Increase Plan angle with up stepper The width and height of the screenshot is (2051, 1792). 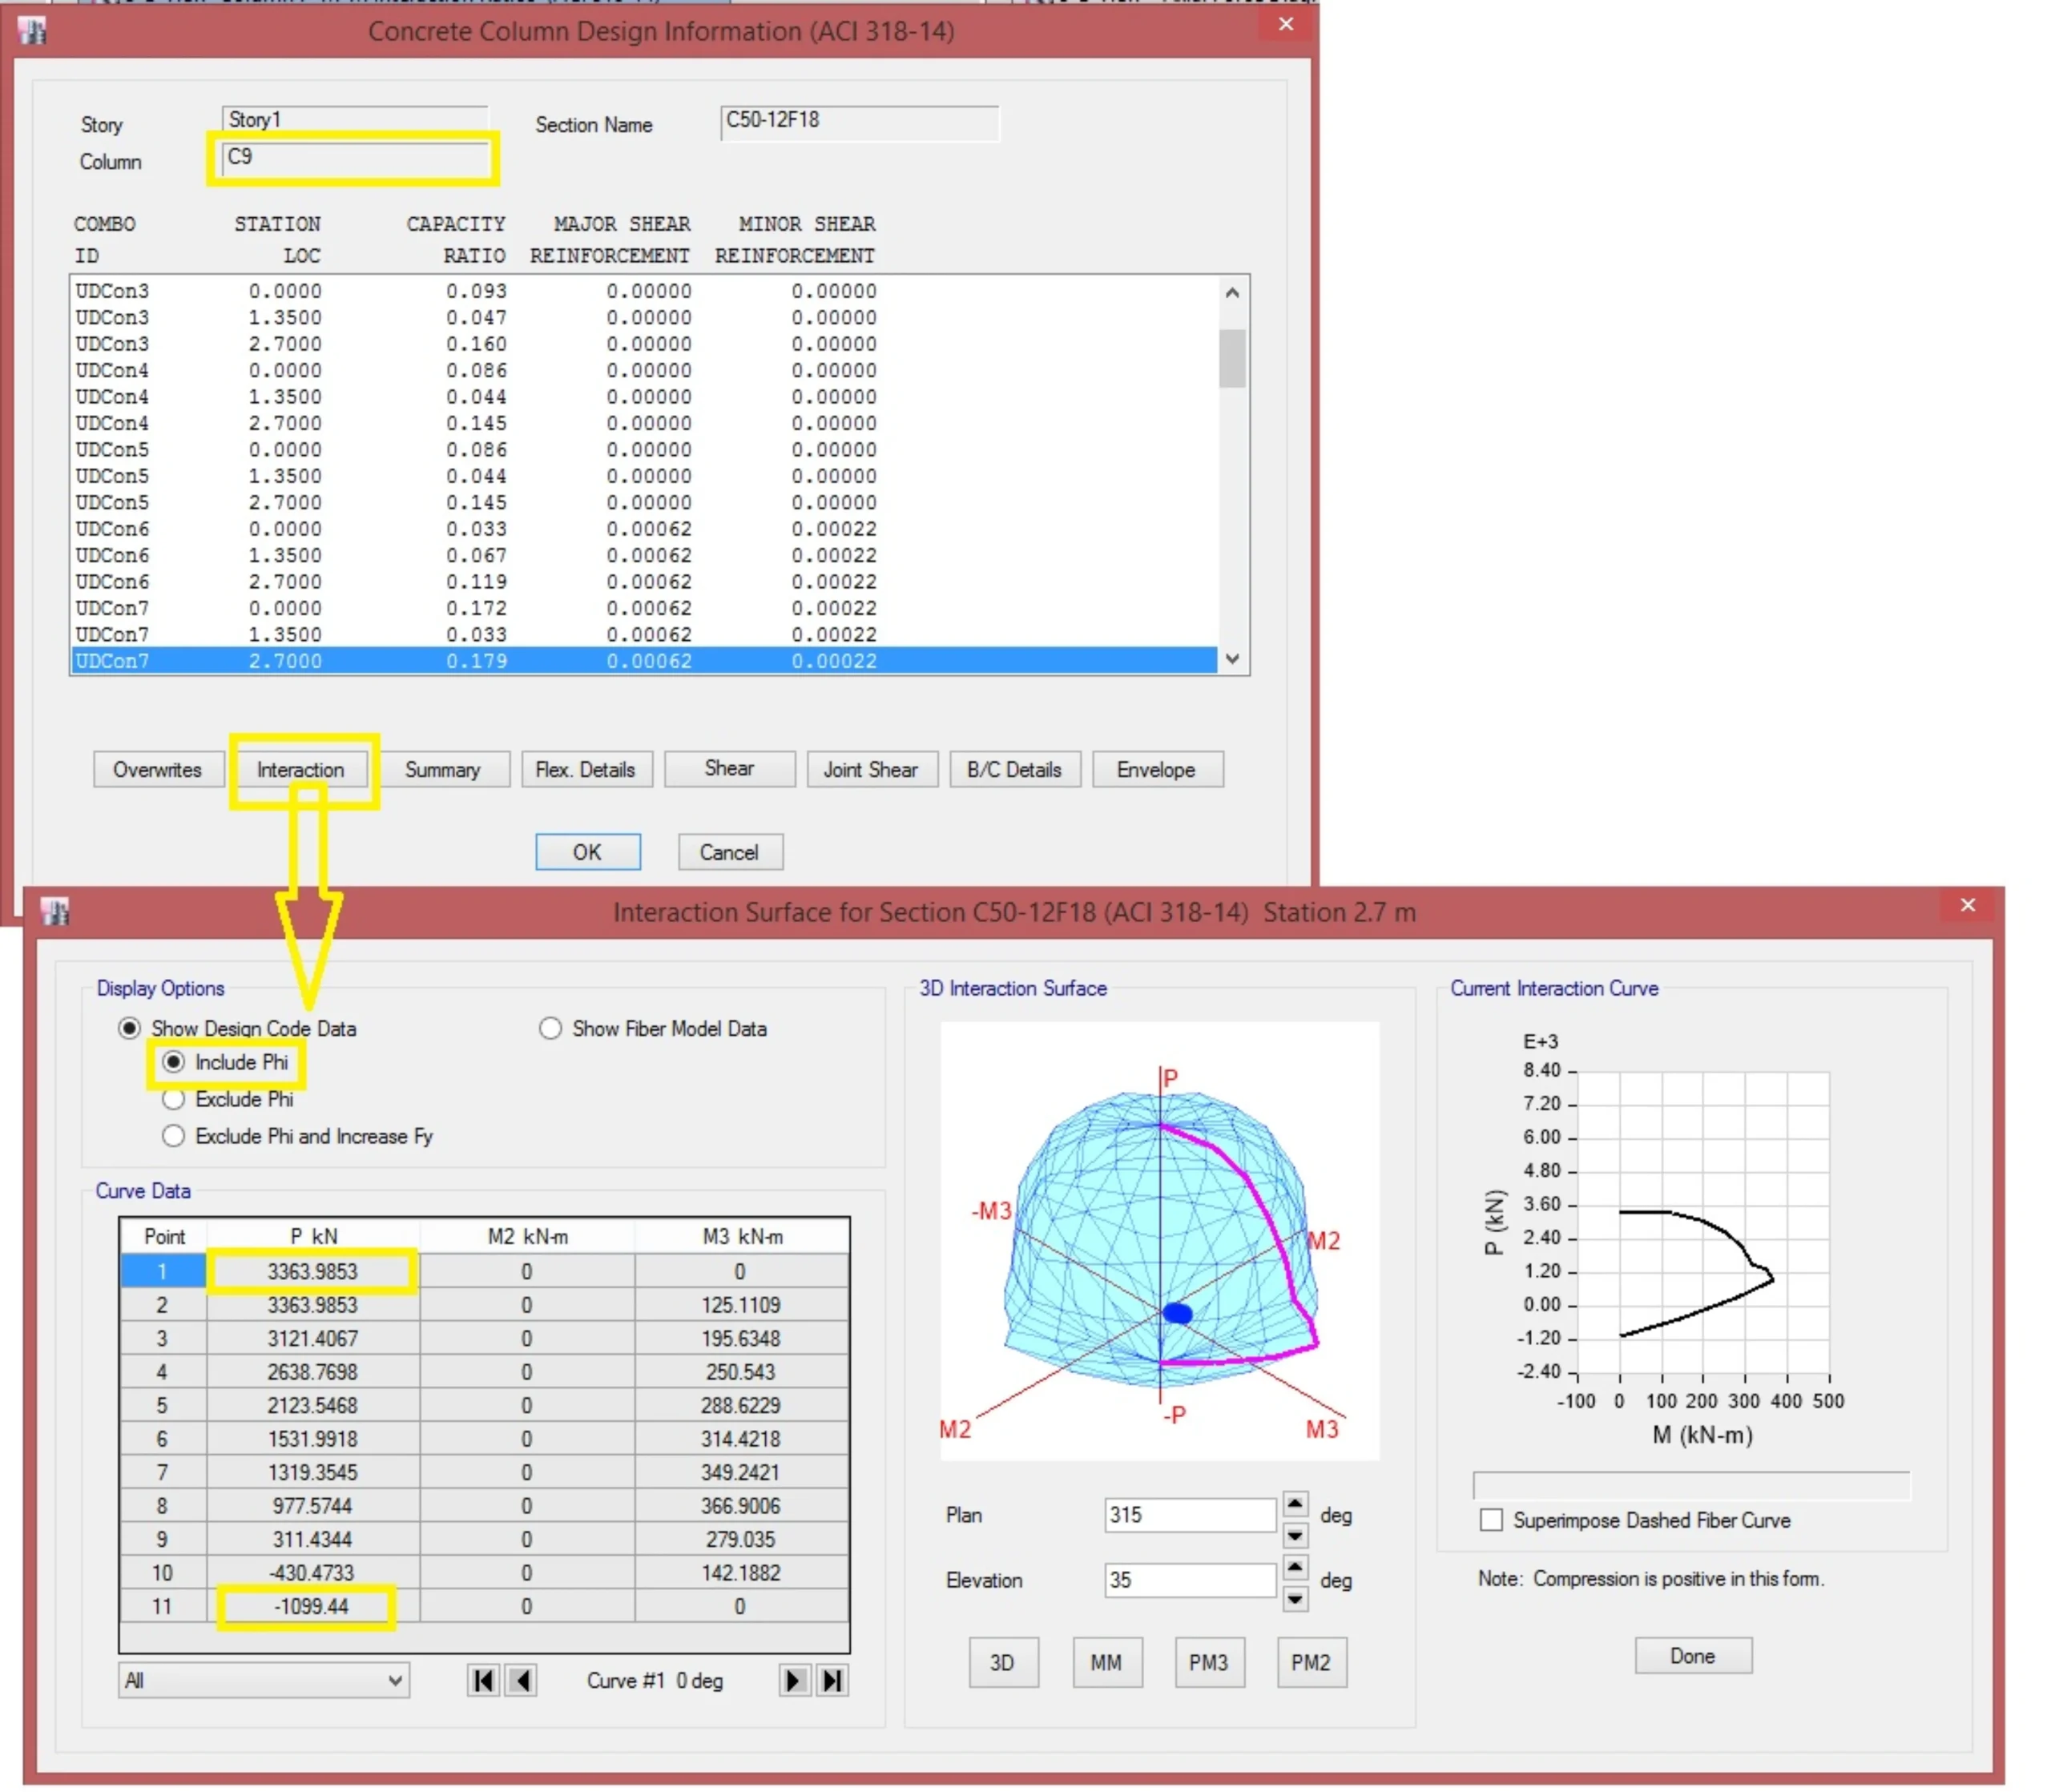coord(1295,1503)
